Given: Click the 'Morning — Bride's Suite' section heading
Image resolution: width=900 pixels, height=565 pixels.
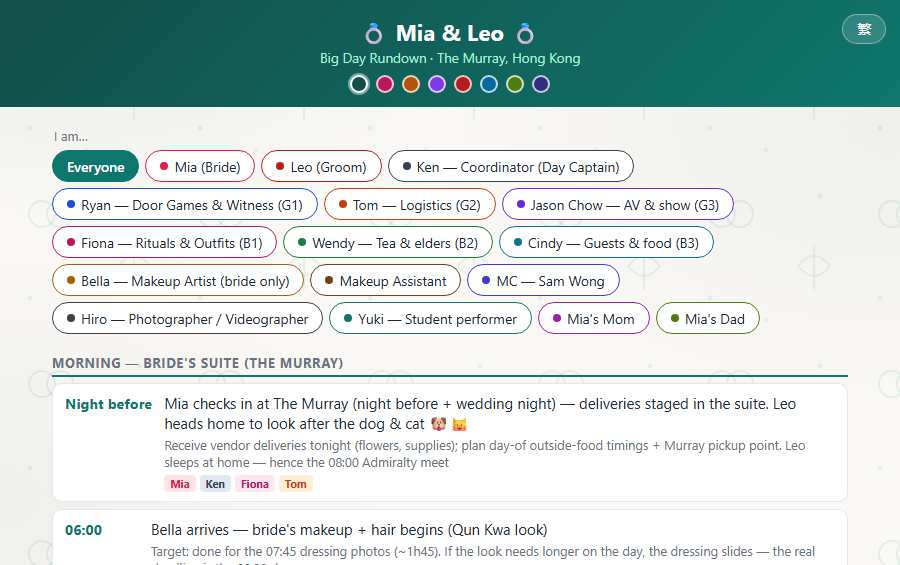Looking at the screenshot, I should tap(197, 363).
